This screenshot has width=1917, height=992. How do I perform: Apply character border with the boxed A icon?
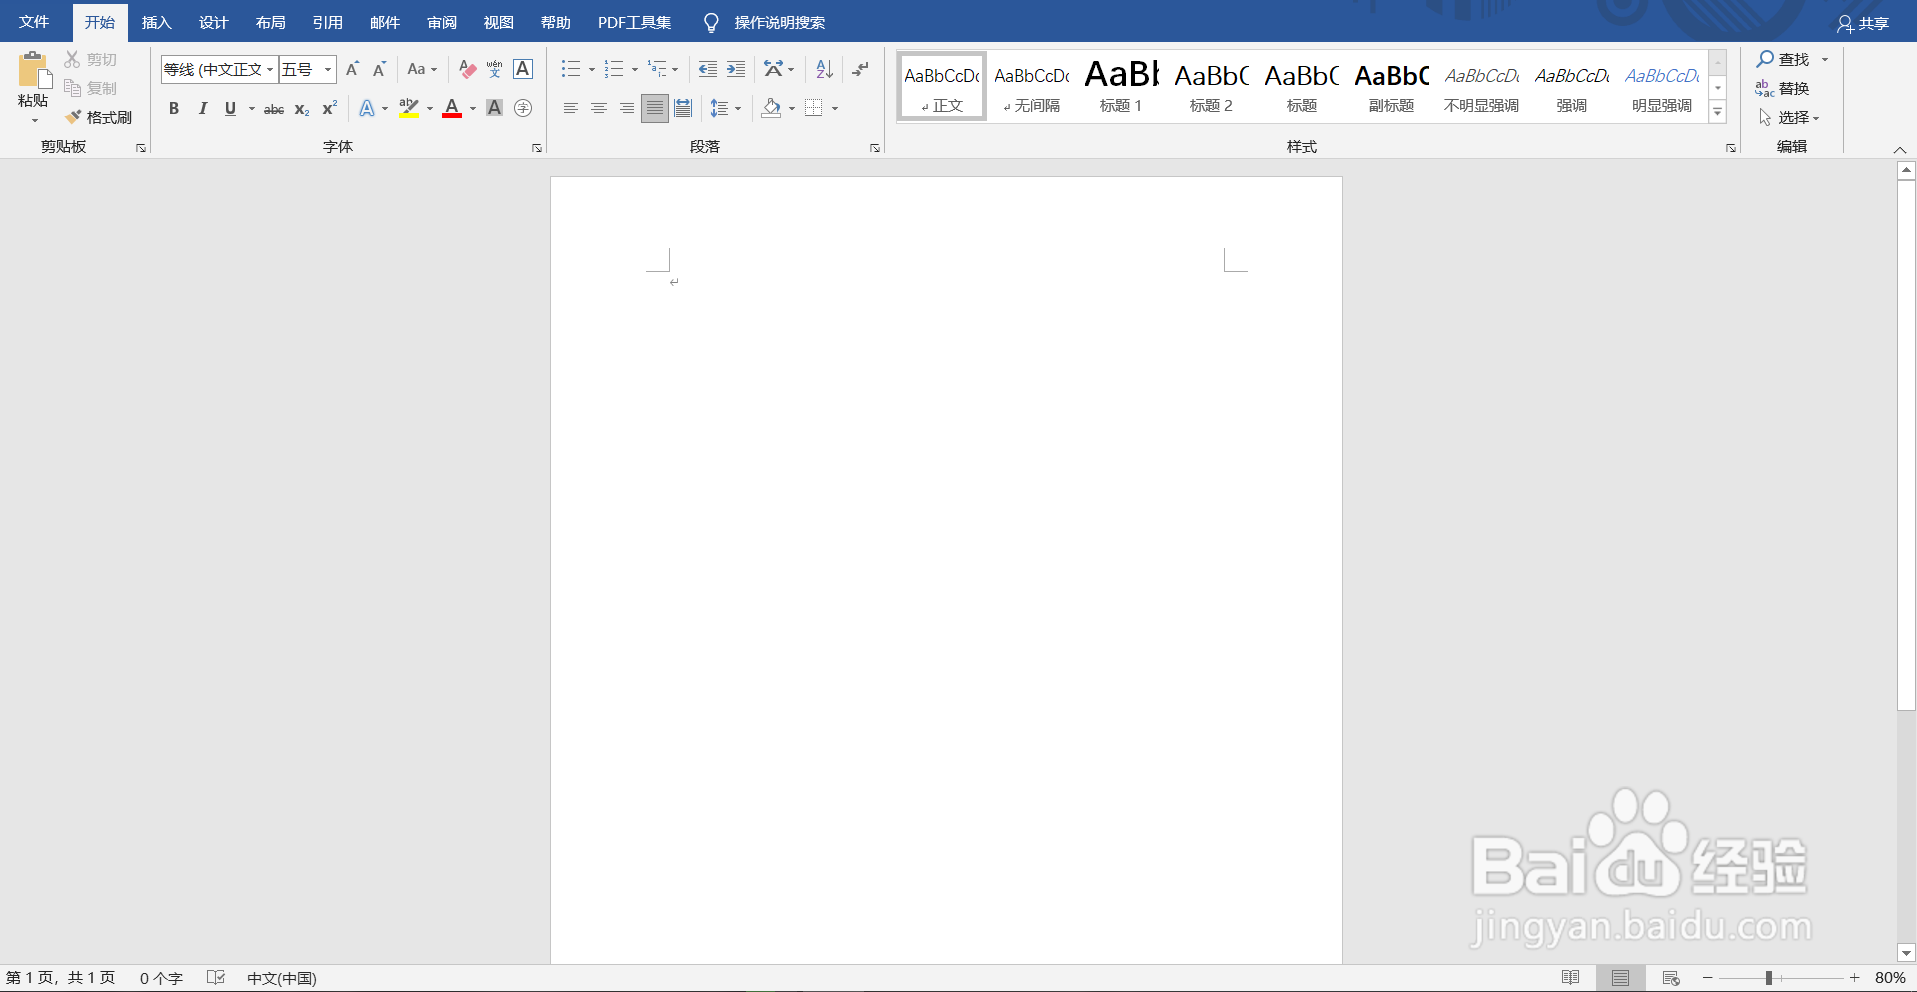522,69
